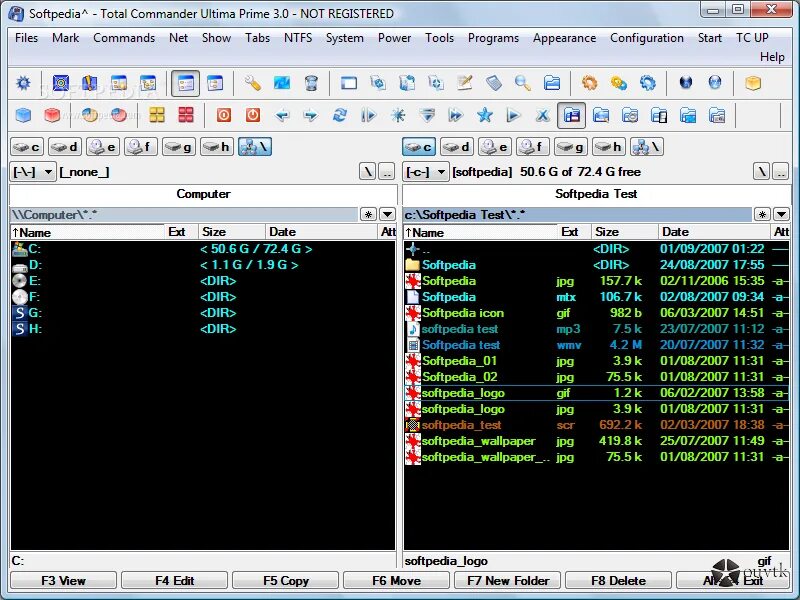
Task: Select drive g in left panel drive bar
Action: click(179, 147)
